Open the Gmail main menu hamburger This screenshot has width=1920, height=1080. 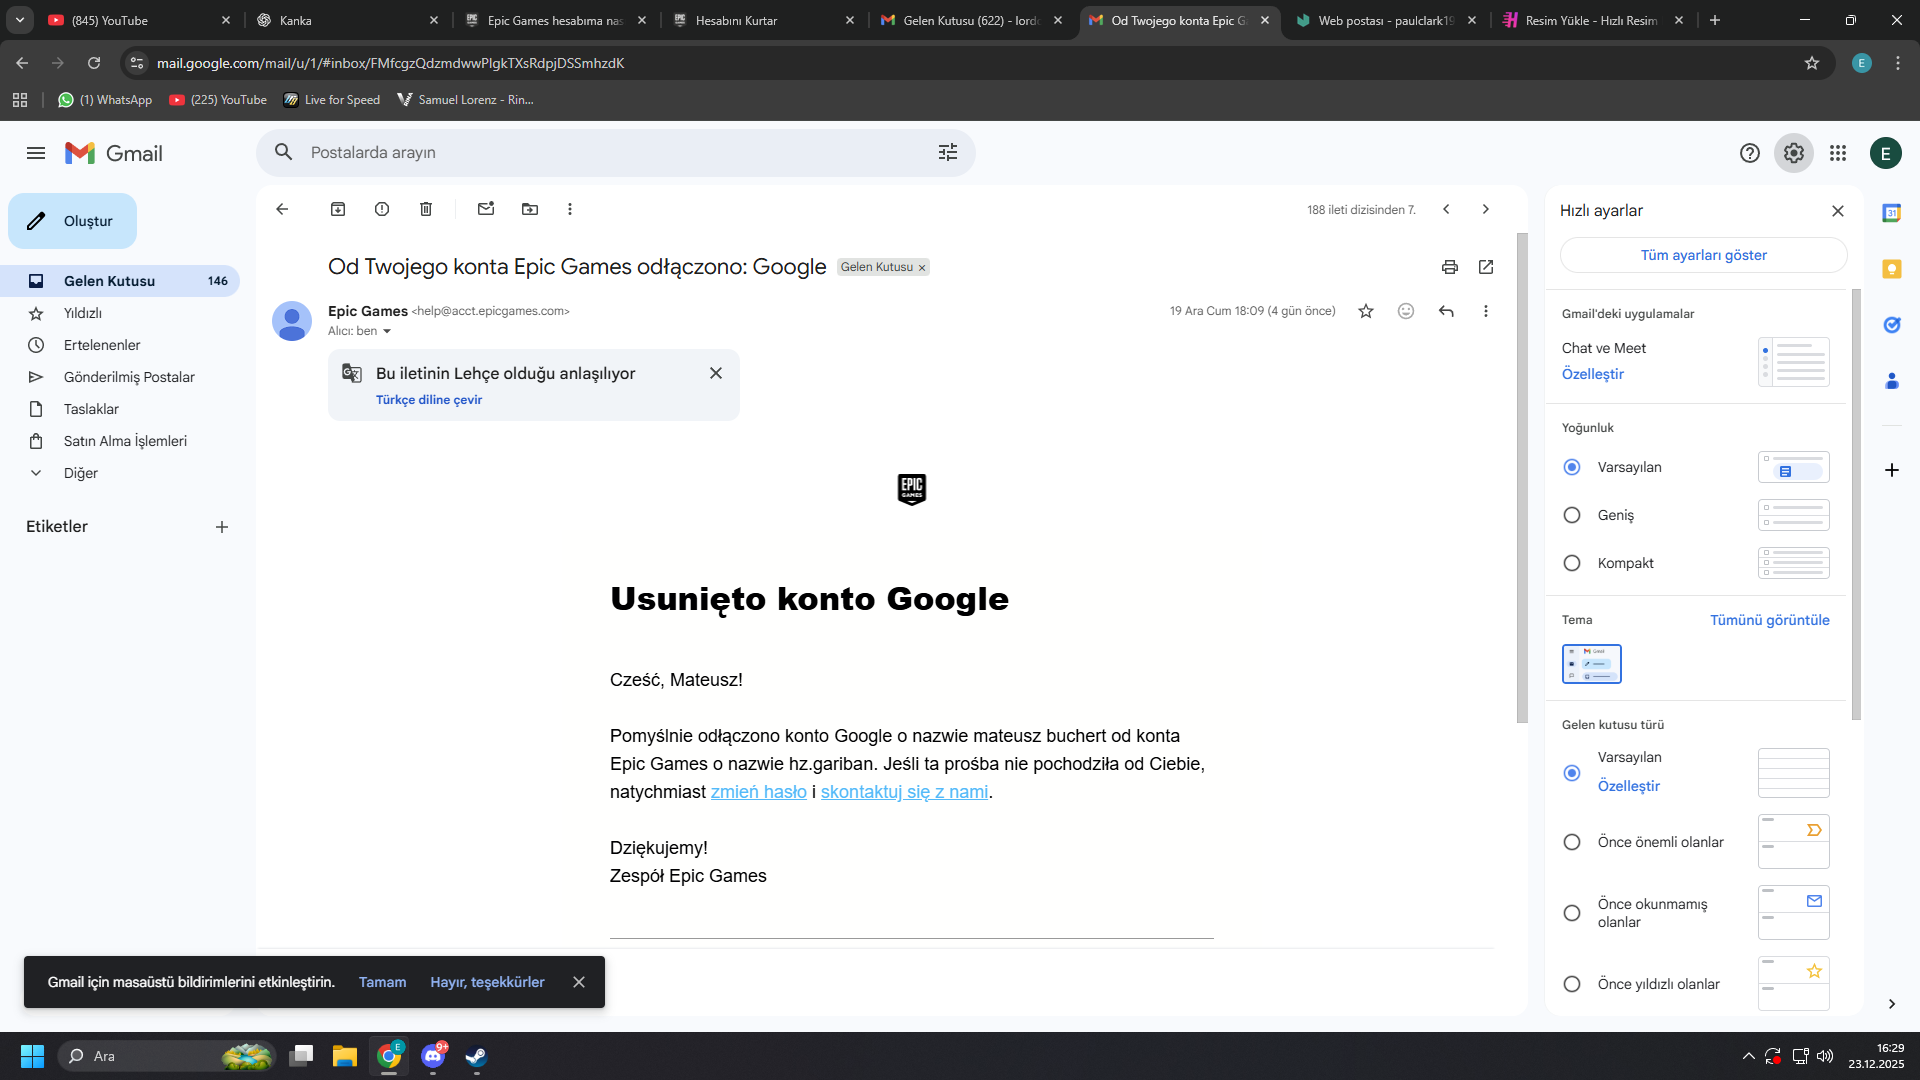pos(36,153)
